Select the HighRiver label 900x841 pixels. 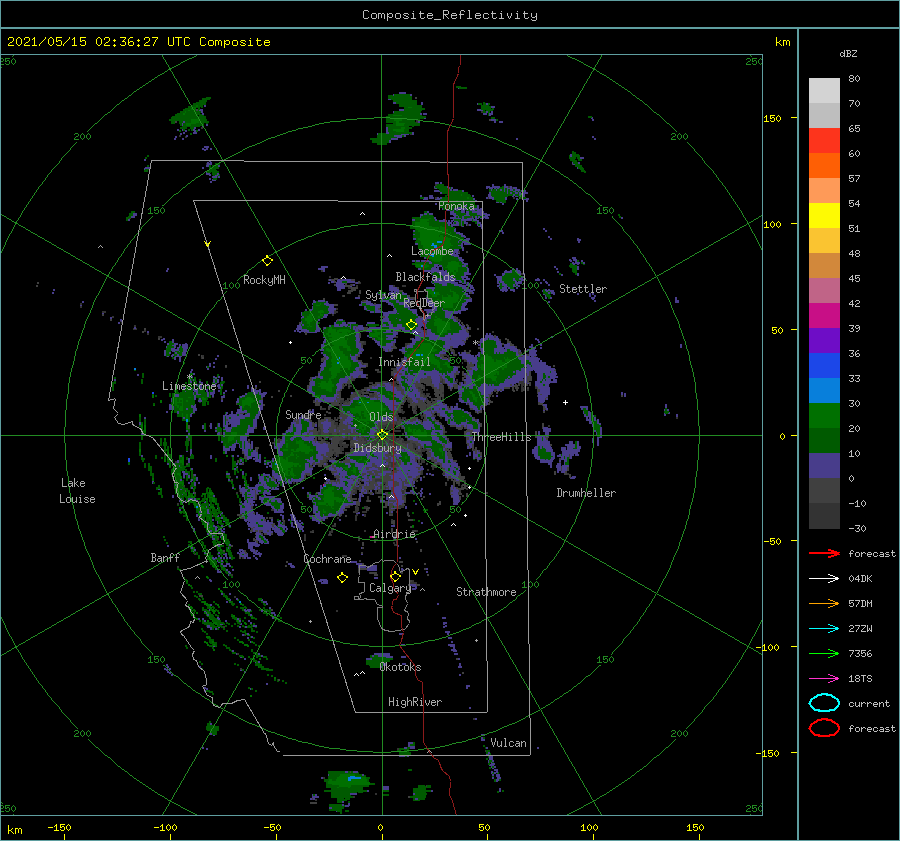[415, 702]
